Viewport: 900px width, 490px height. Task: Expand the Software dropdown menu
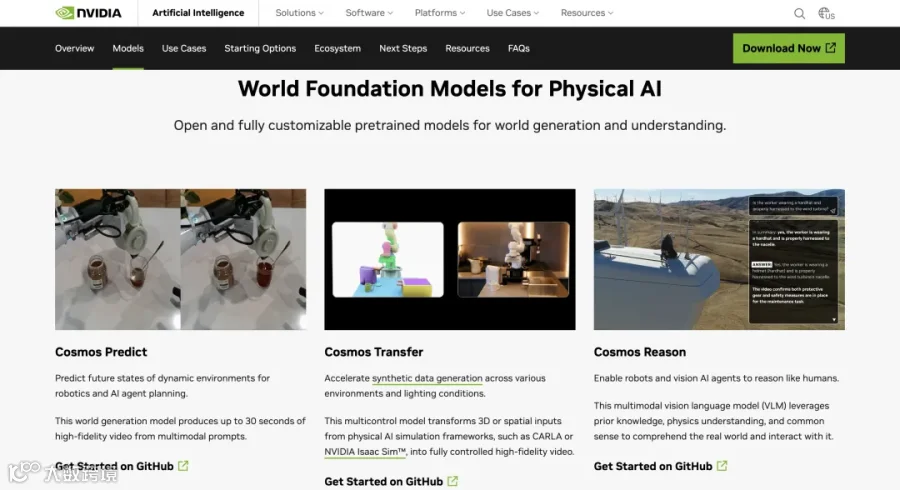[x=369, y=13]
